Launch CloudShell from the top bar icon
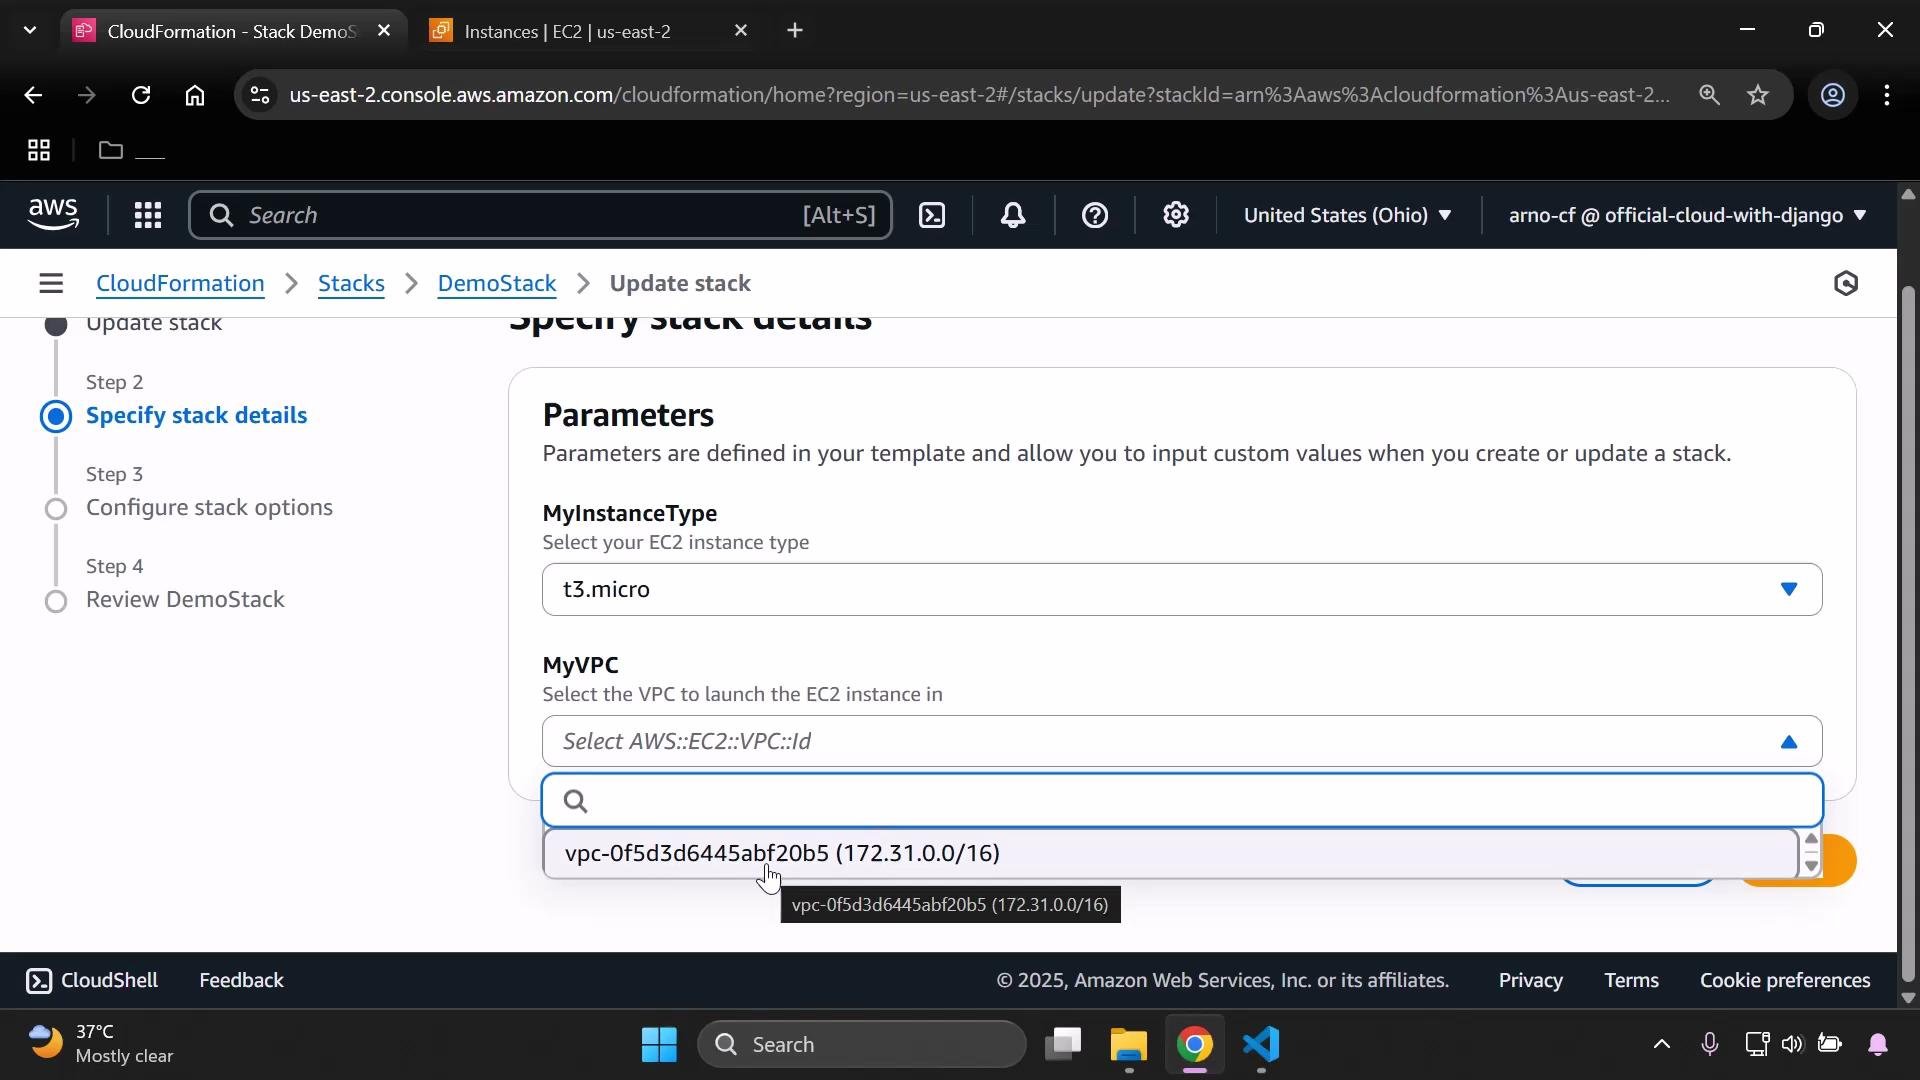Viewport: 1920px width, 1080px height. click(932, 215)
